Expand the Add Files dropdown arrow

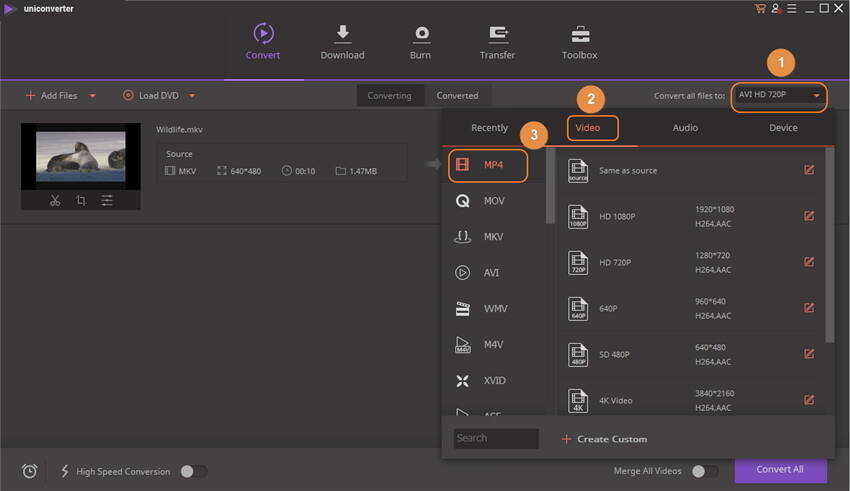coord(92,95)
